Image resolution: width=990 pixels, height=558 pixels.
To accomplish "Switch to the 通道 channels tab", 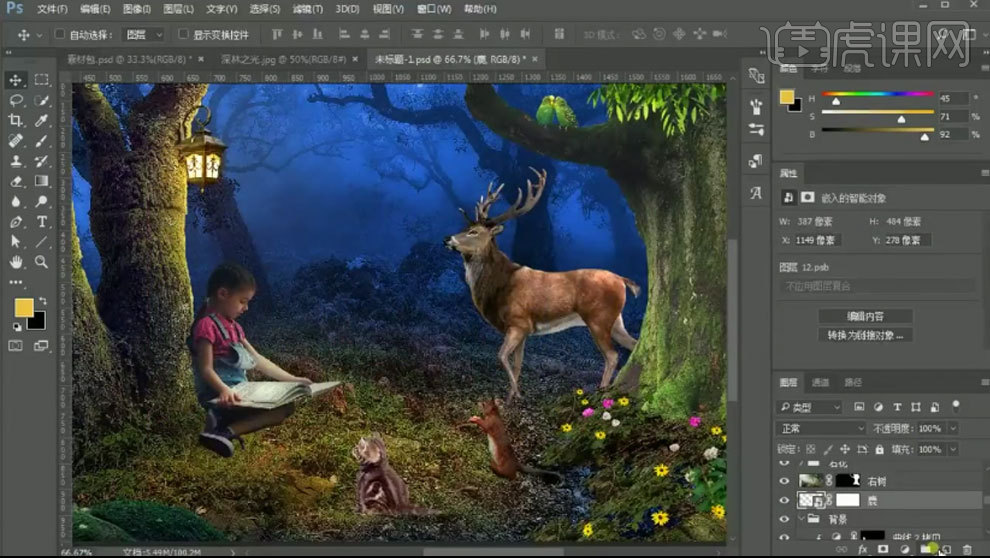I will point(820,383).
